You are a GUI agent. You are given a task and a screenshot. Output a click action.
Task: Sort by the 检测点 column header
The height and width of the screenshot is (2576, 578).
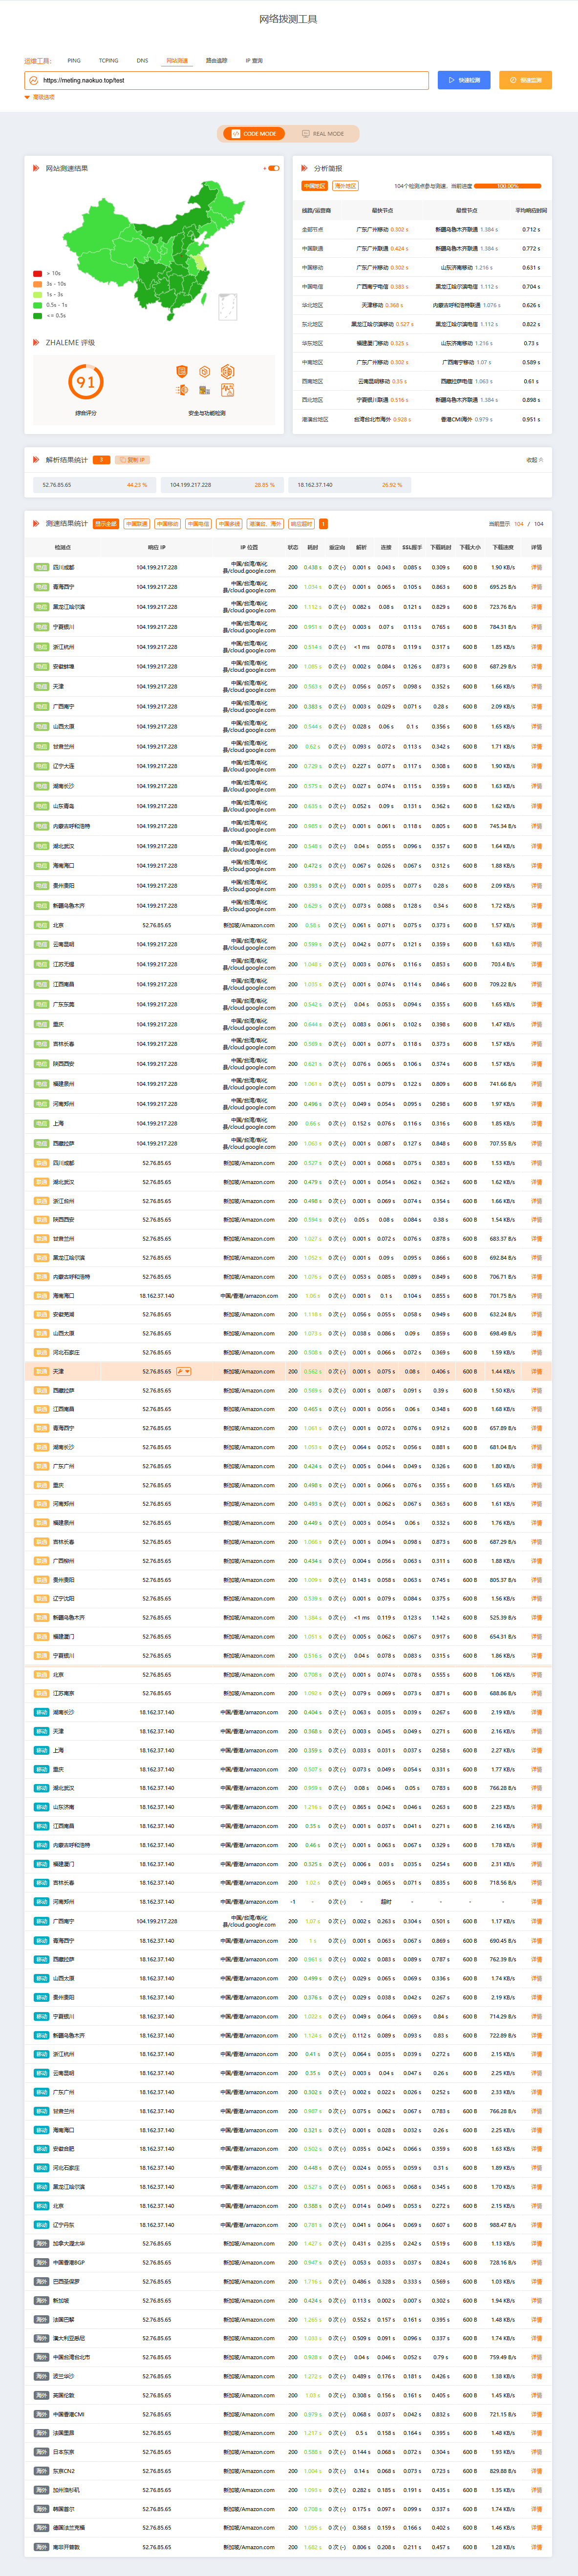tap(63, 548)
